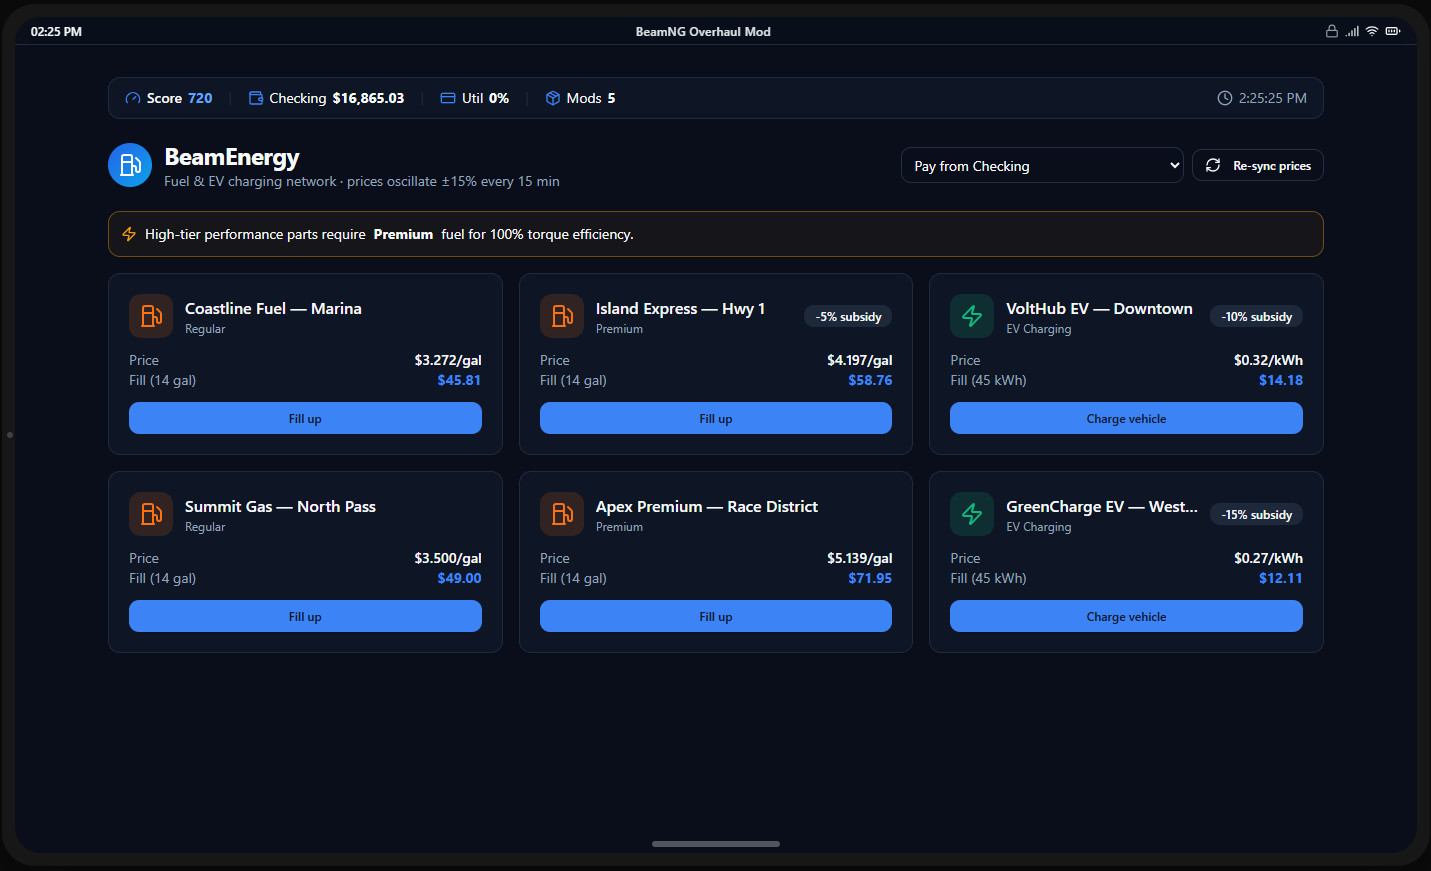Click the clock icon beside 2:25:25 PM
The width and height of the screenshot is (1431, 871).
[1225, 98]
